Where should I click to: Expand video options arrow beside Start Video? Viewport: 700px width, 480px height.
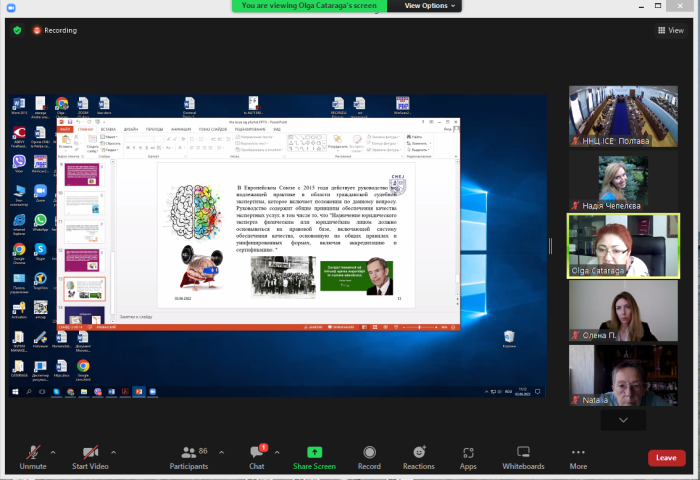[113, 451]
